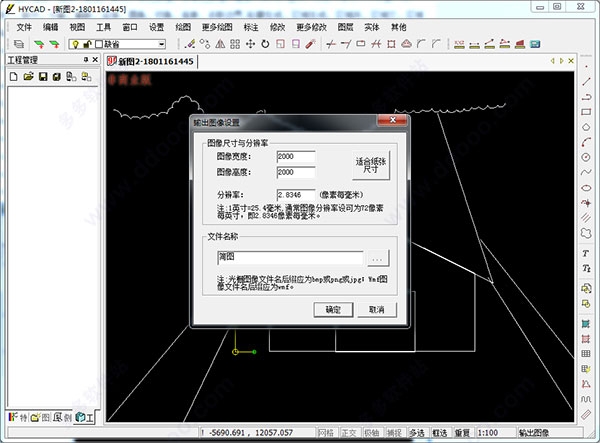Open the 标注 menu

tap(251, 27)
